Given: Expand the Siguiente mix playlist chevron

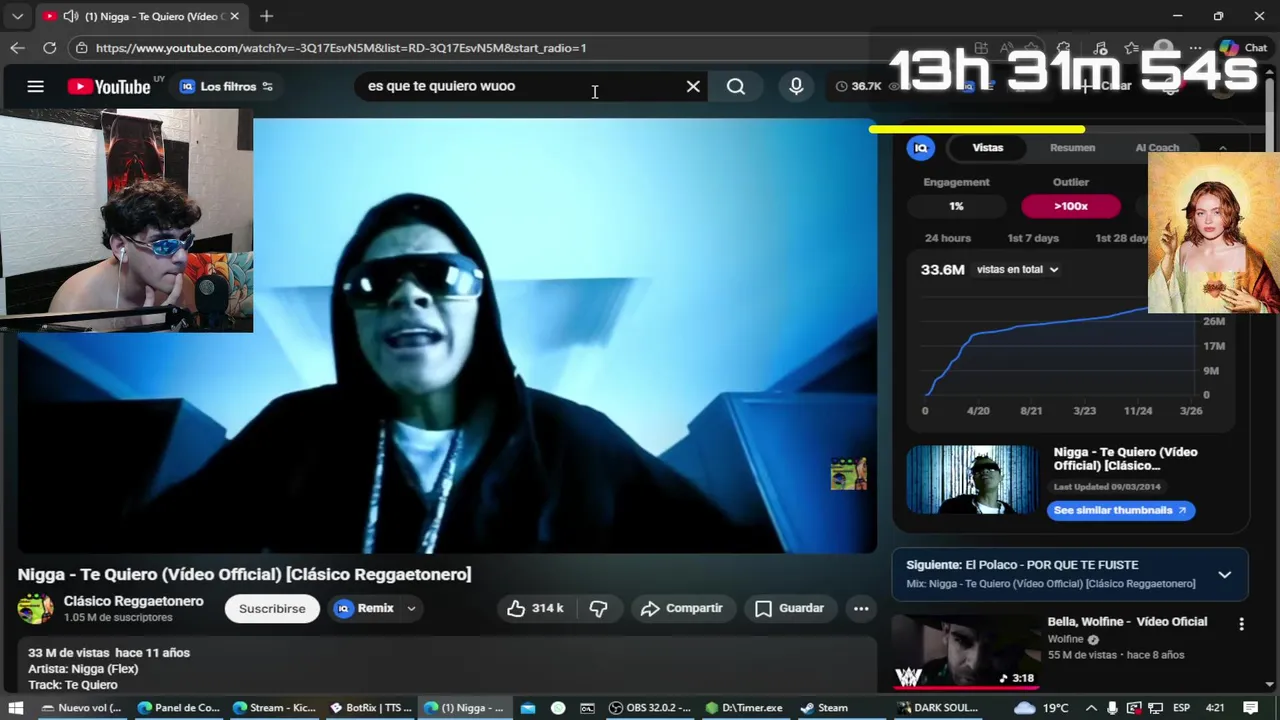Looking at the screenshot, I should (1224, 575).
